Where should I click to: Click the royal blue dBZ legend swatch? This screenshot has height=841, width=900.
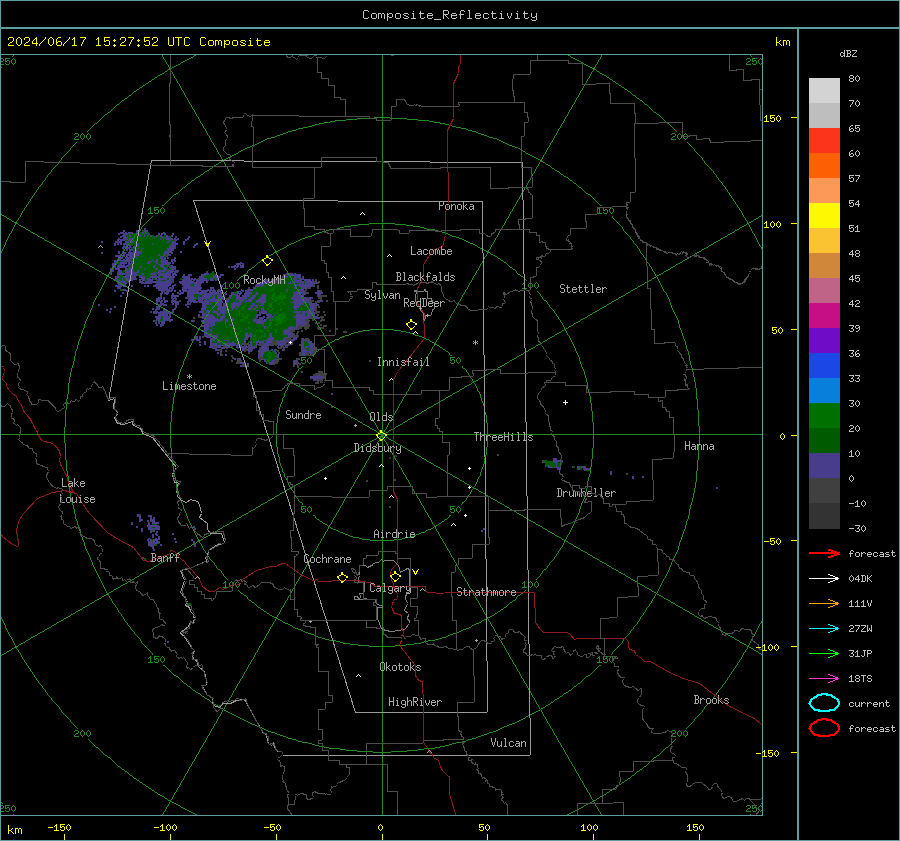pos(824,365)
